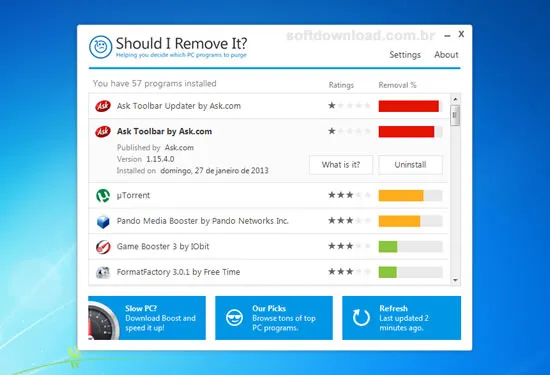This screenshot has width=550, height=375.
Task: Click the program list scrollbar thumb
Action: 455,115
